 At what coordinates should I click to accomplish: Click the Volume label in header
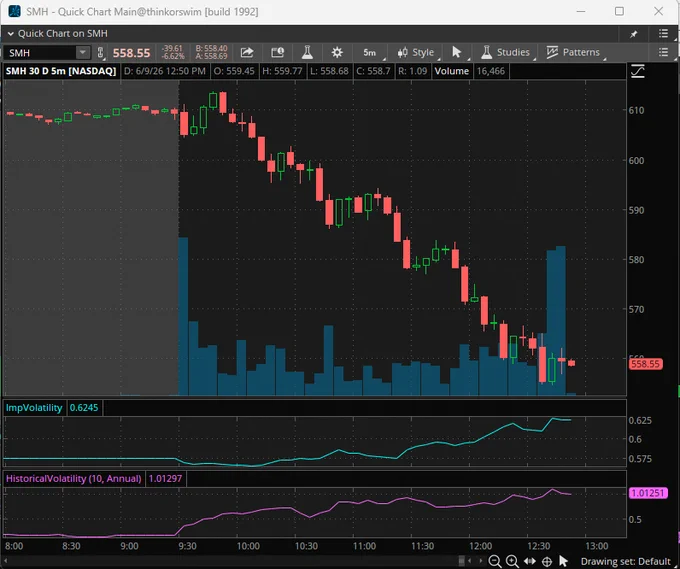pyautogui.click(x=451, y=71)
